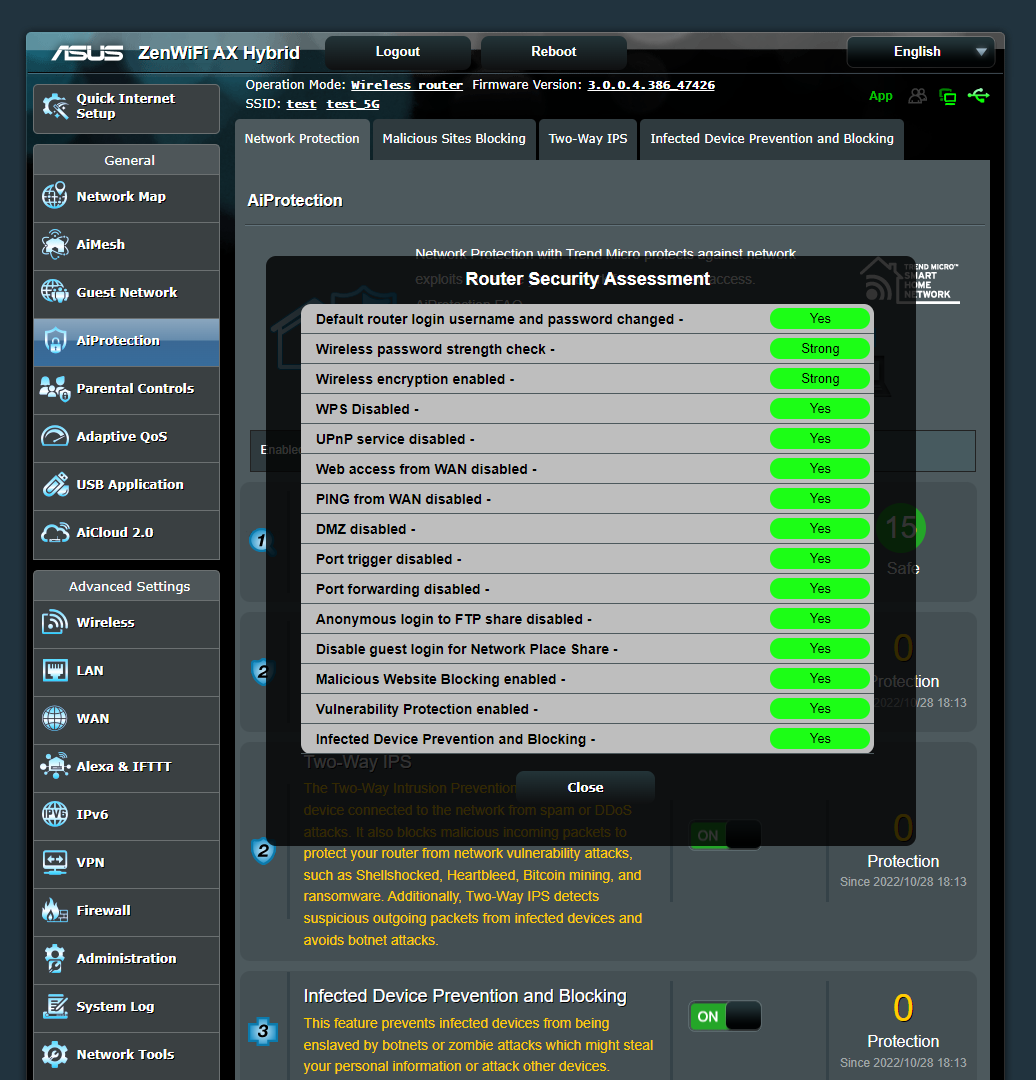Select the Quick Internet Setup icon
This screenshot has width=1036, height=1080.
53,105
